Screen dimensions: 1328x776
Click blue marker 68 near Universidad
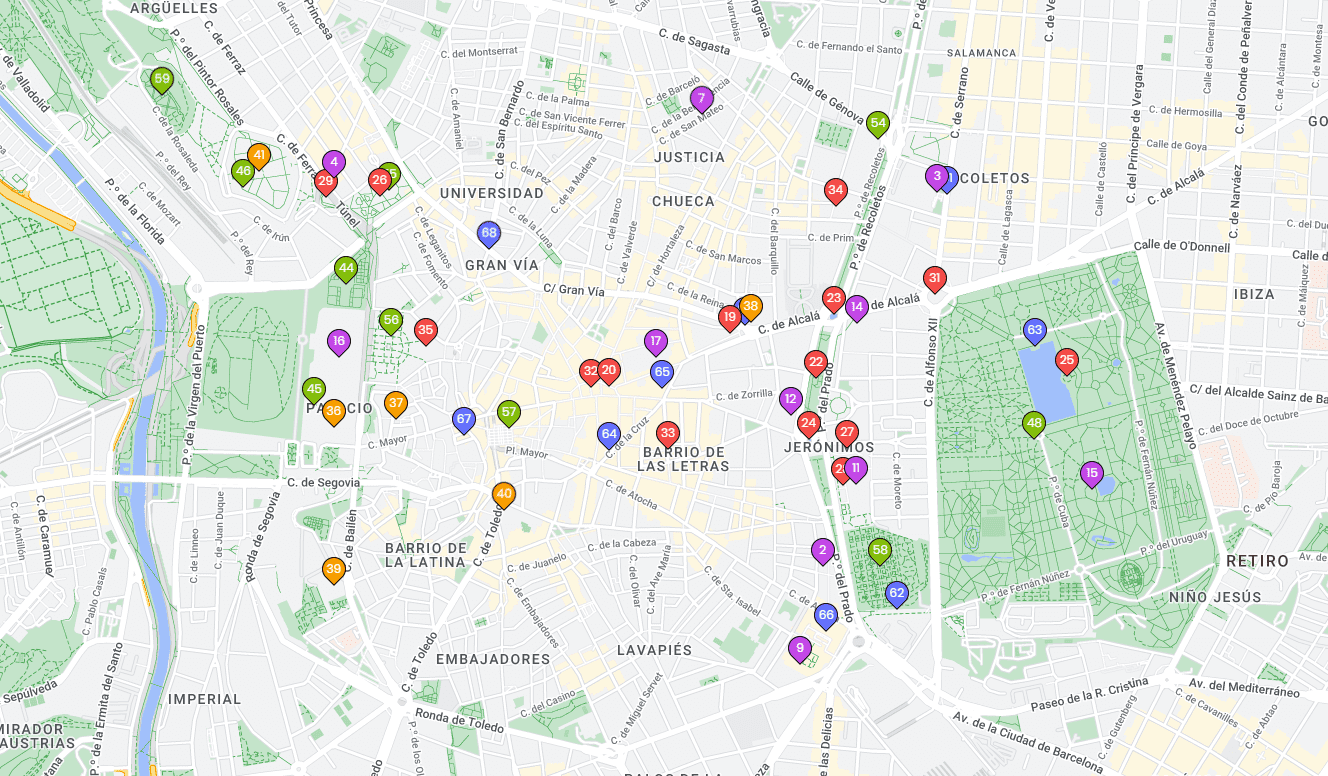(489, 232)
